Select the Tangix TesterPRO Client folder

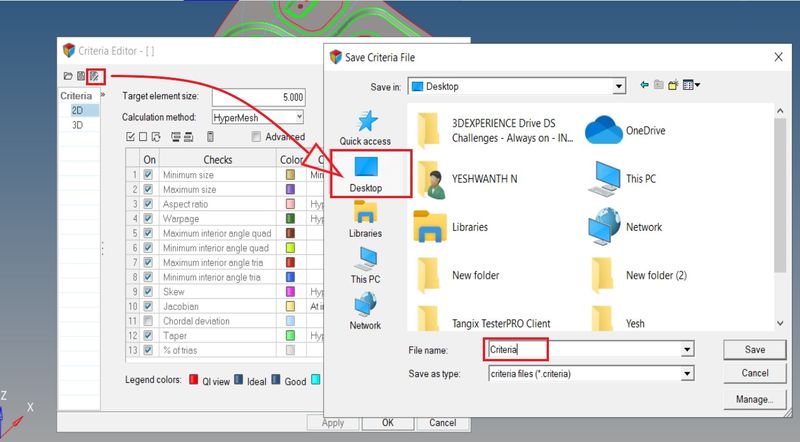point(484,321)
